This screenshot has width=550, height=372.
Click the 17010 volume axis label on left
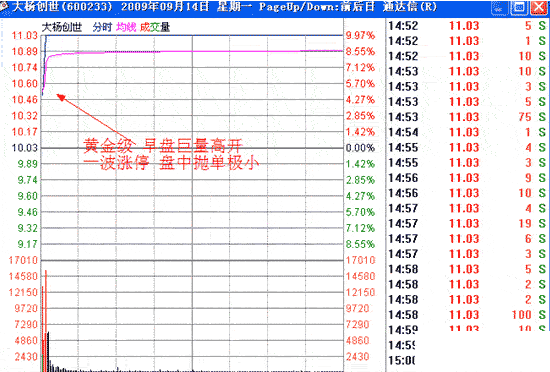[23, 260]
